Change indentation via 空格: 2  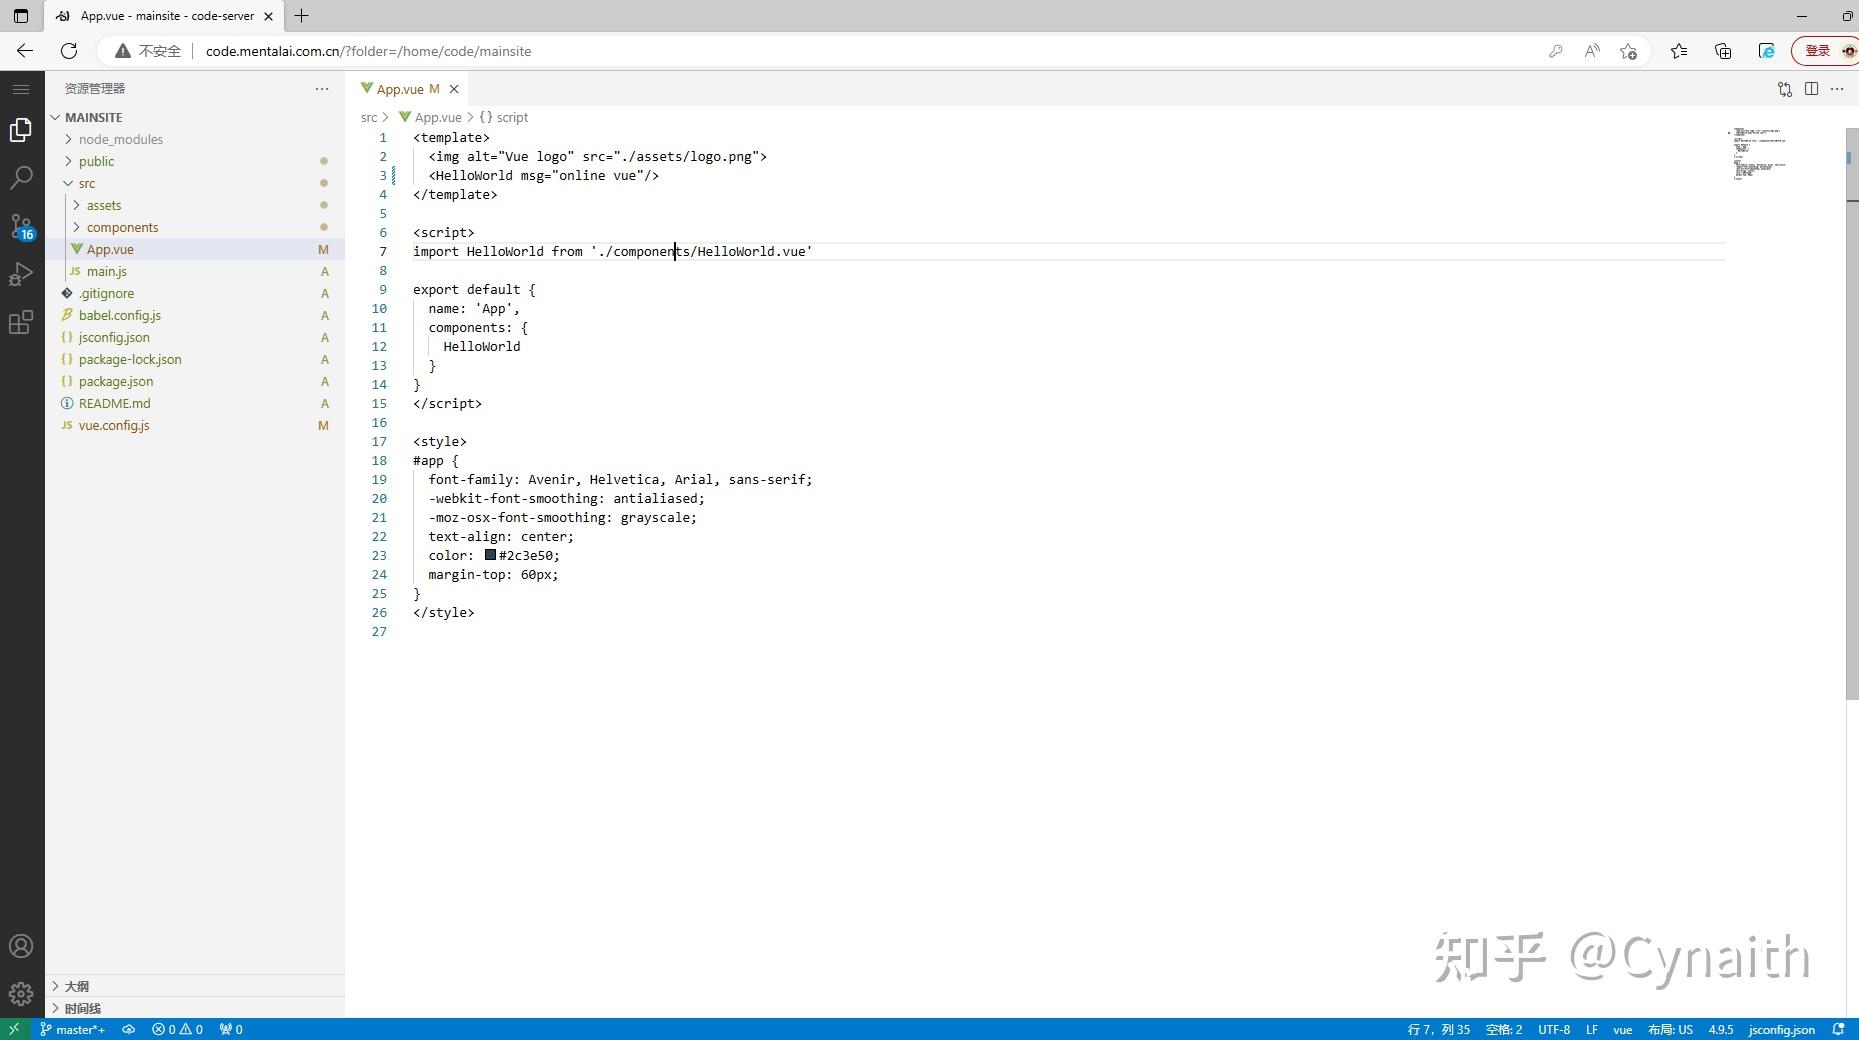(1504, 1029)
